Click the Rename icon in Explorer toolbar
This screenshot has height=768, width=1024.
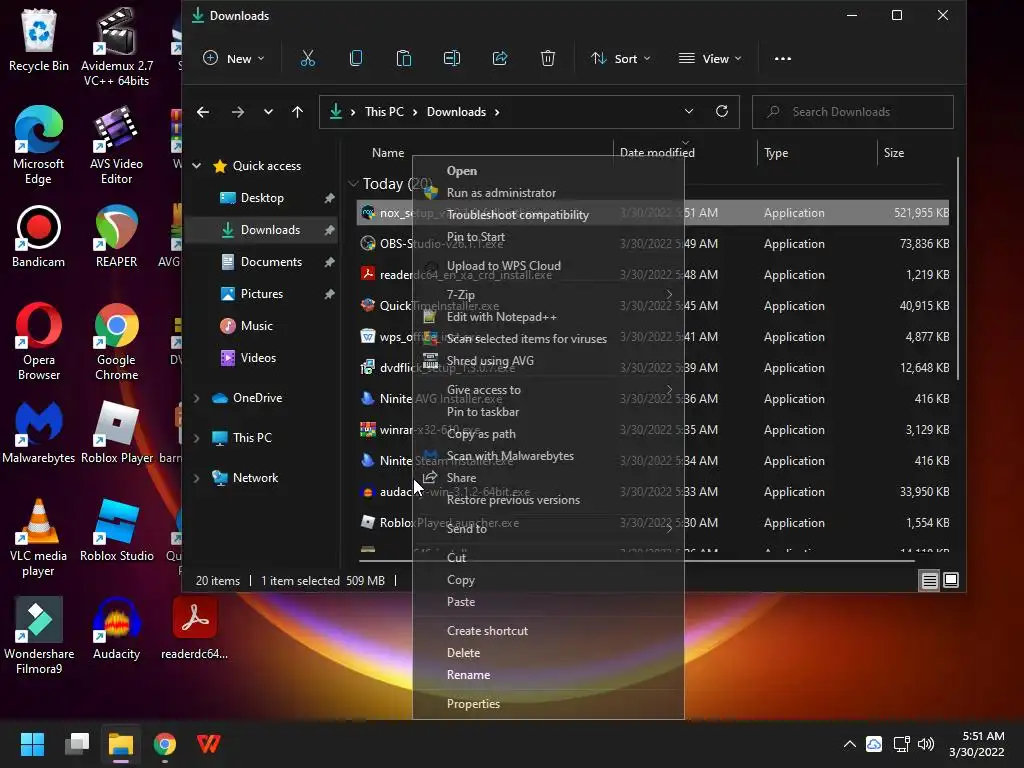pyautogui.click(x=452, y=59)
